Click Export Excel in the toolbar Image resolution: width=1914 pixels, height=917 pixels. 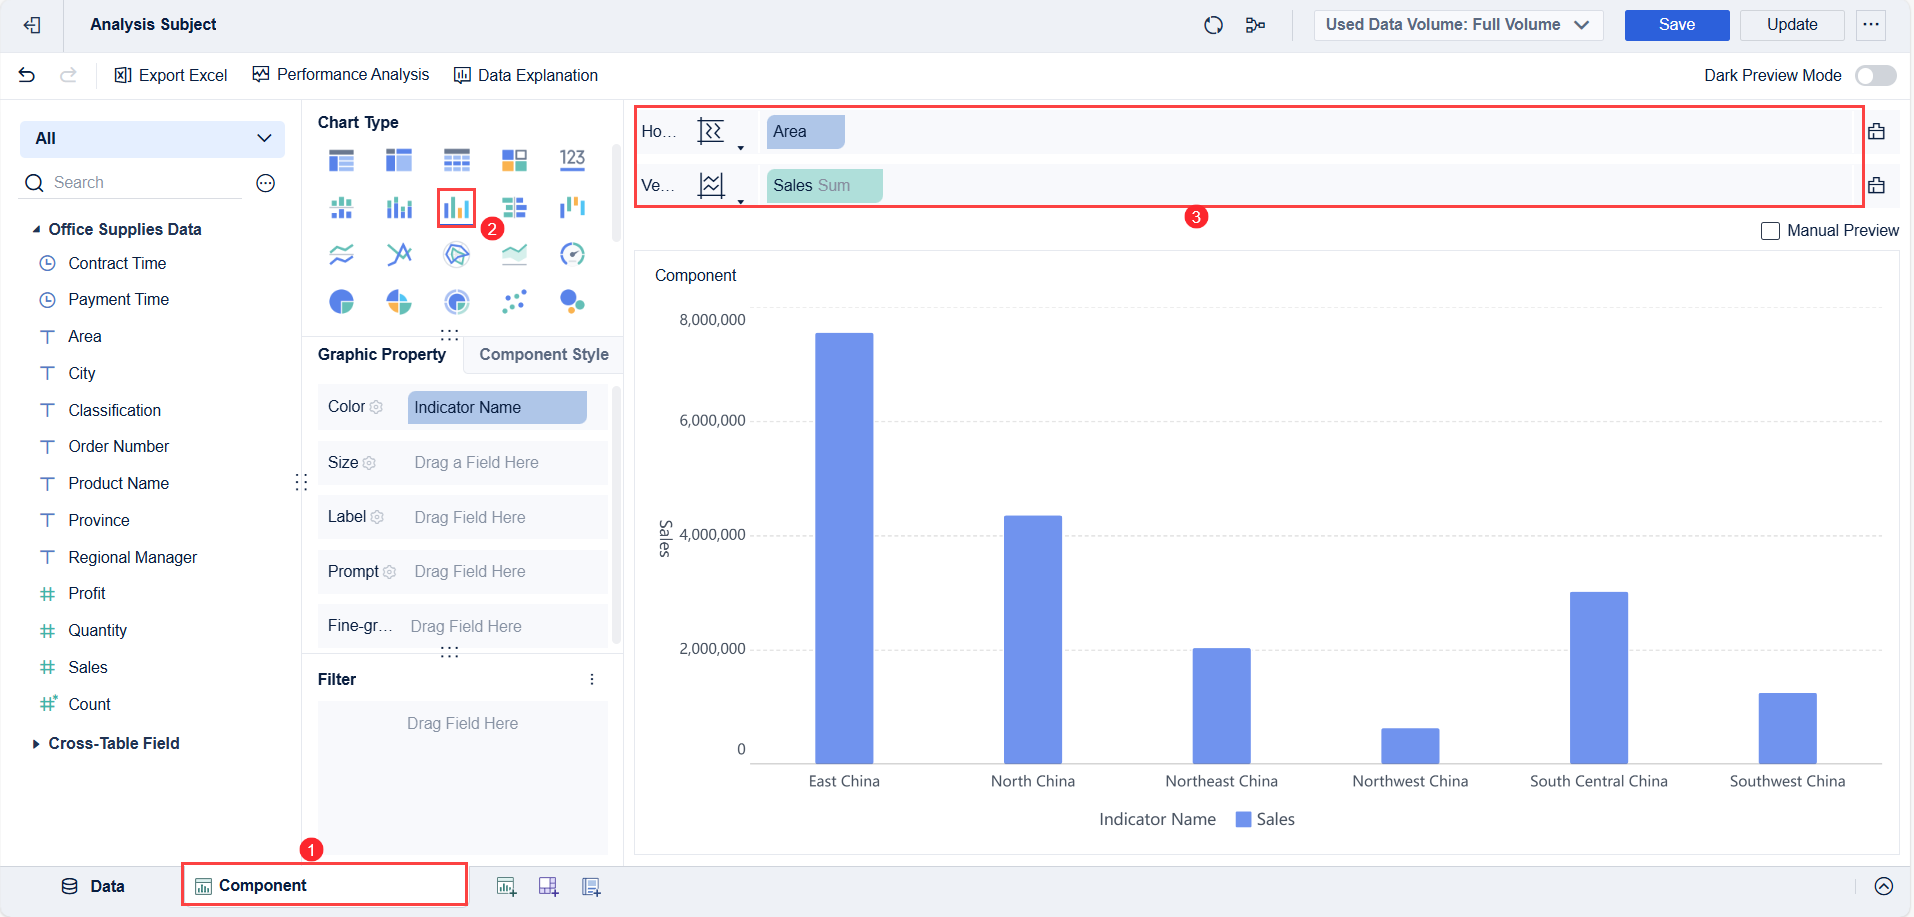tap(171, 75)
